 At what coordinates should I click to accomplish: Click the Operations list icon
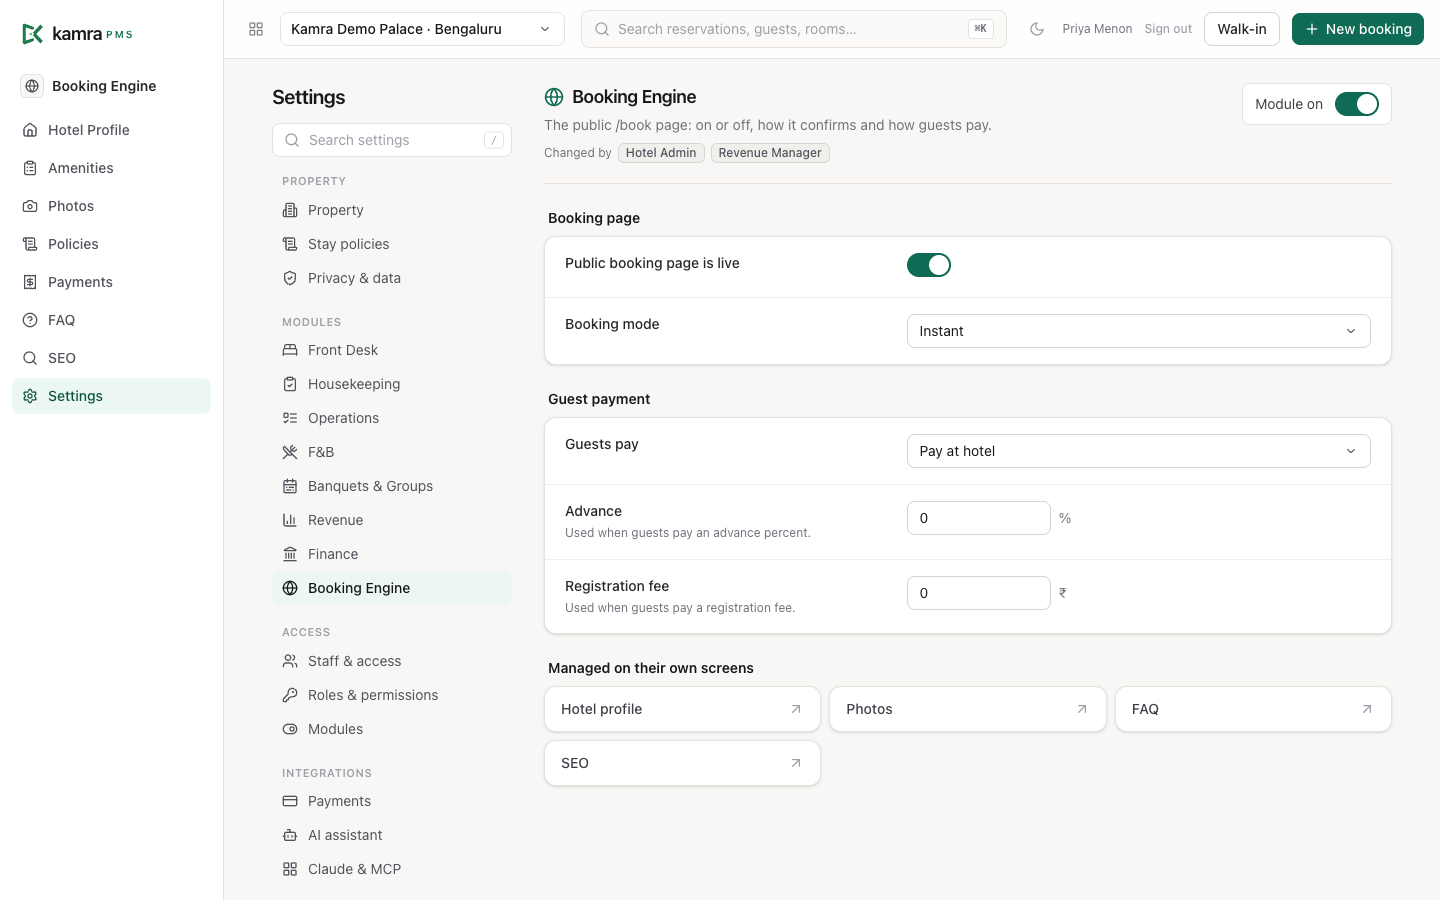pos(290,418)
